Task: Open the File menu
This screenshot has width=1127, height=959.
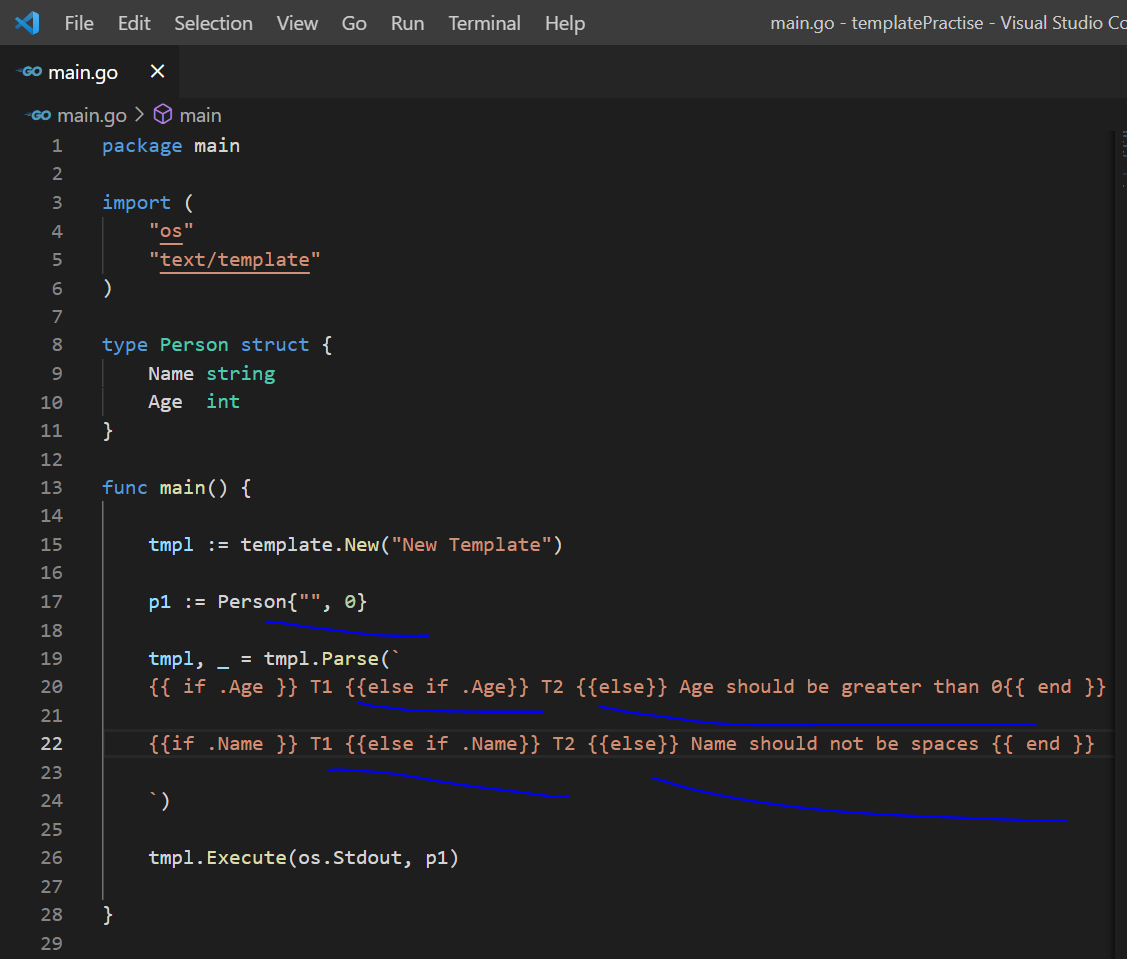Action: coord(79,24)
